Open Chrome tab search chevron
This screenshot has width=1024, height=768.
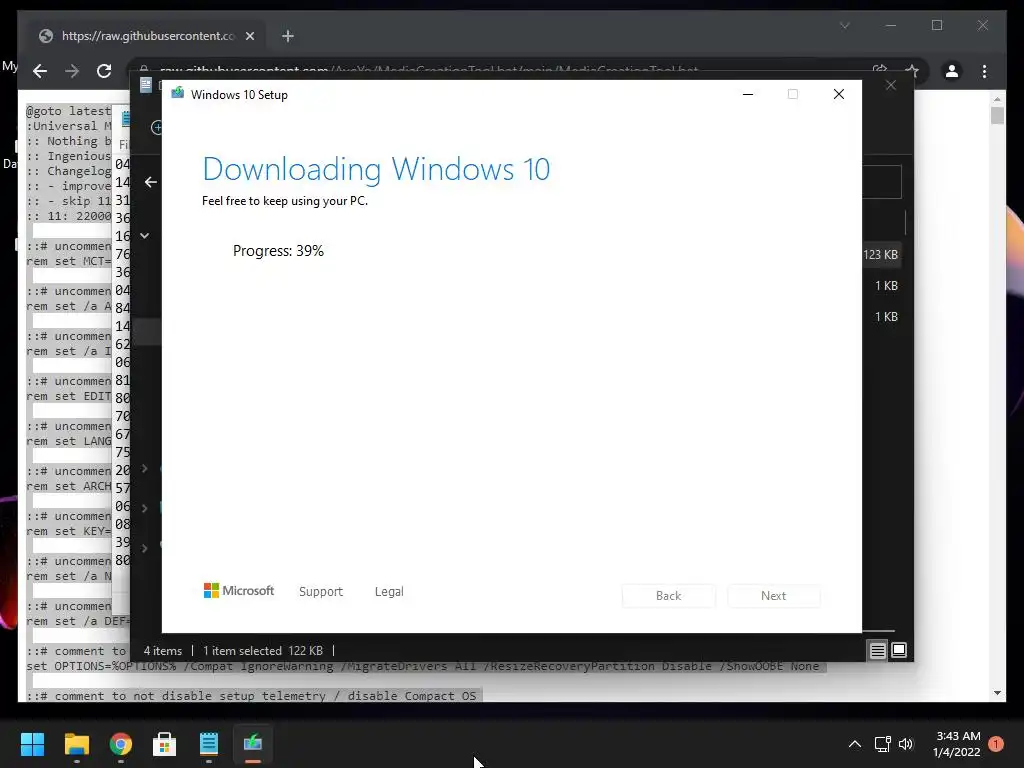click(844, 25)
